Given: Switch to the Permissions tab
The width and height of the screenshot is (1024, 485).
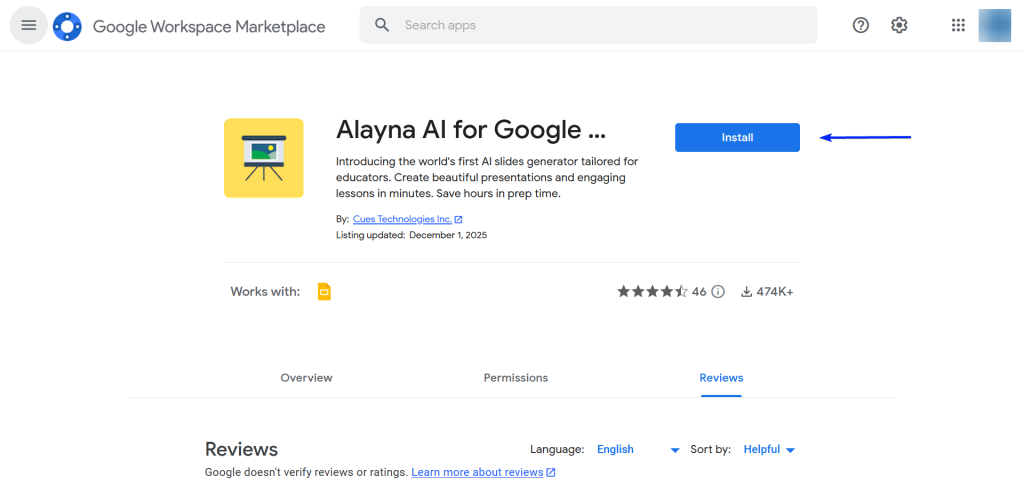Looking at the screenshot, I should click(515, 378).
